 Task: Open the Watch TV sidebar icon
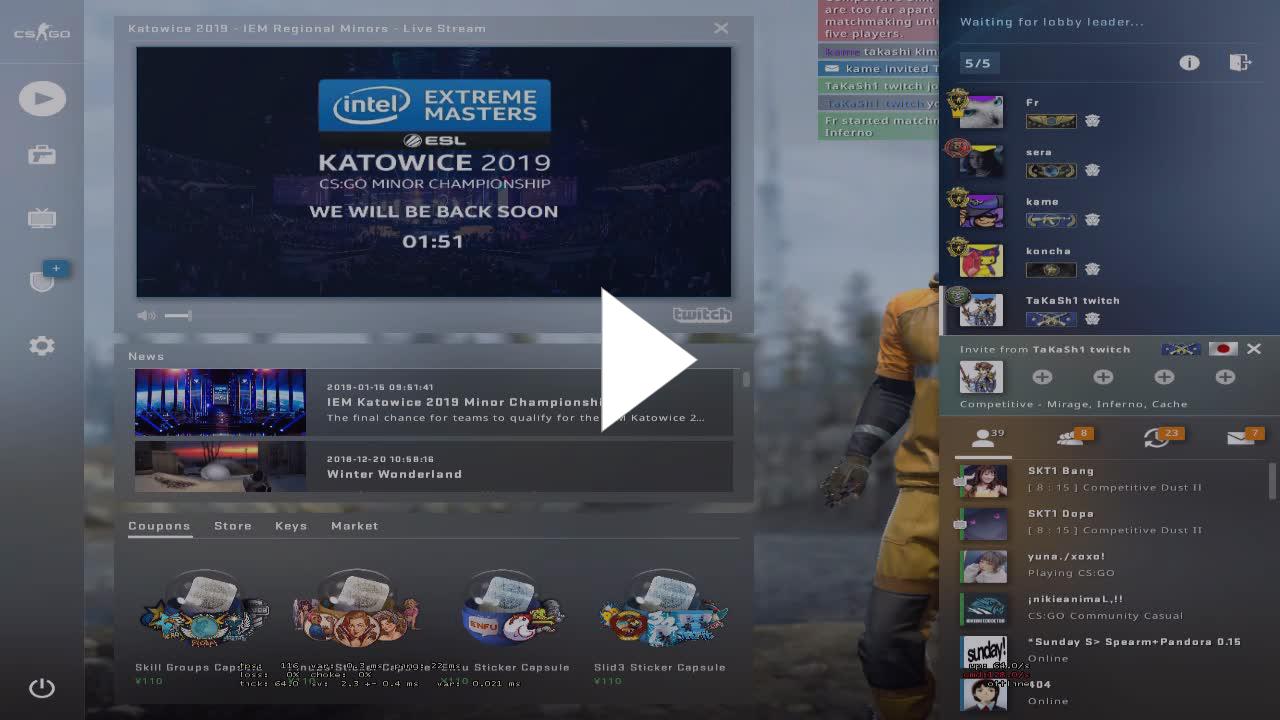coord(42,219)
